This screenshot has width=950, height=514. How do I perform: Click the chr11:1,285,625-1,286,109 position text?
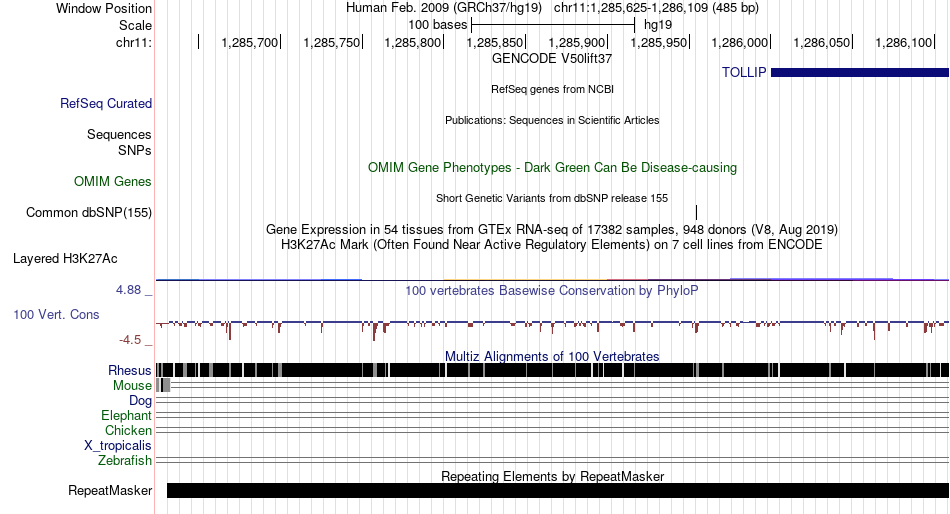(x=656, y=8)
